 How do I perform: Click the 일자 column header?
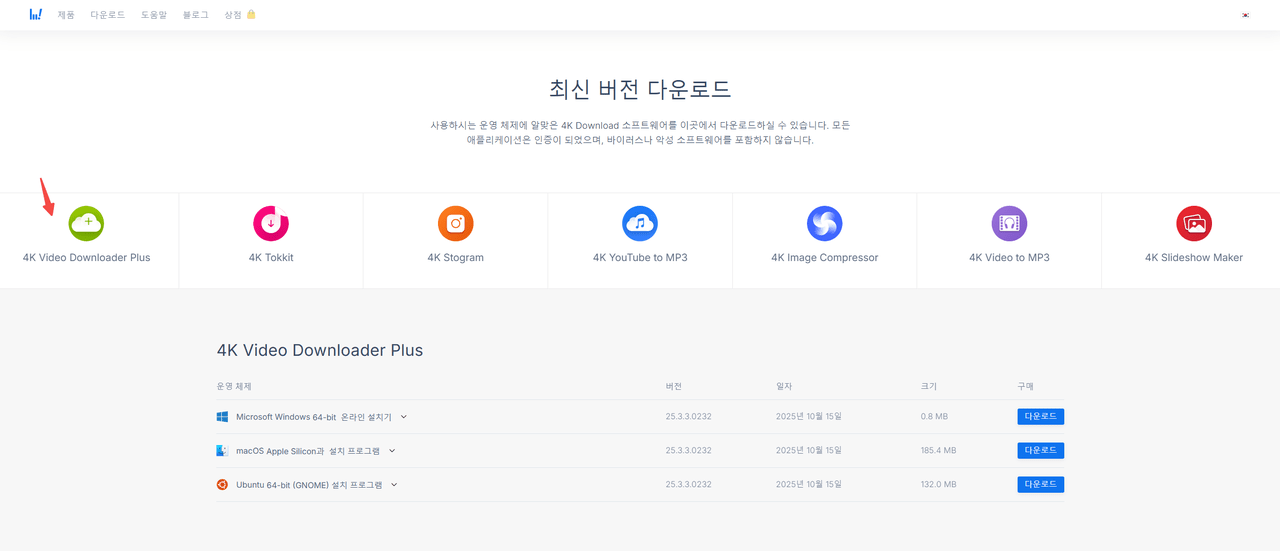point(784,386)
